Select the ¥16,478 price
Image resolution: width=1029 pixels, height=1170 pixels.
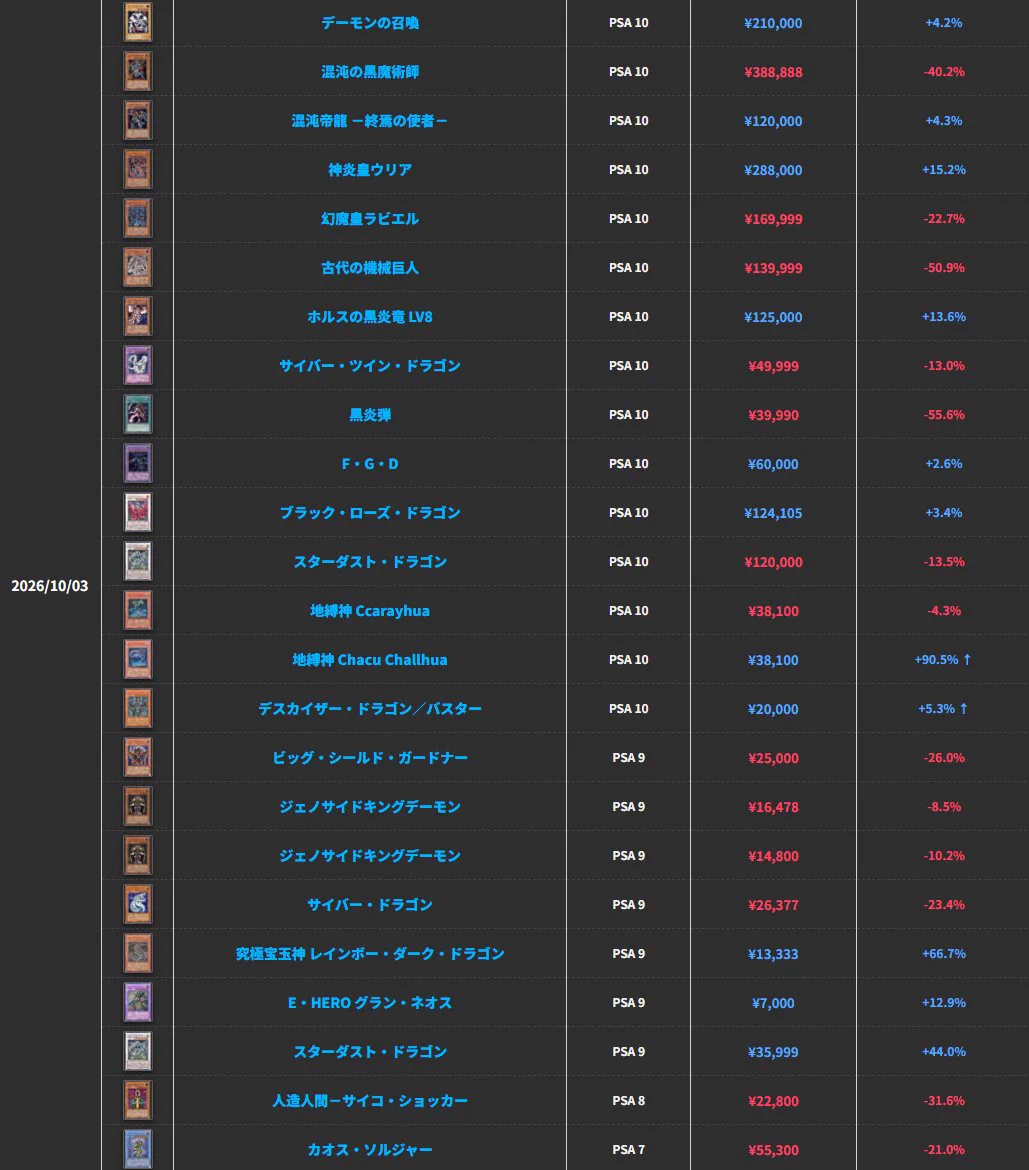click(x=773, y=807)
